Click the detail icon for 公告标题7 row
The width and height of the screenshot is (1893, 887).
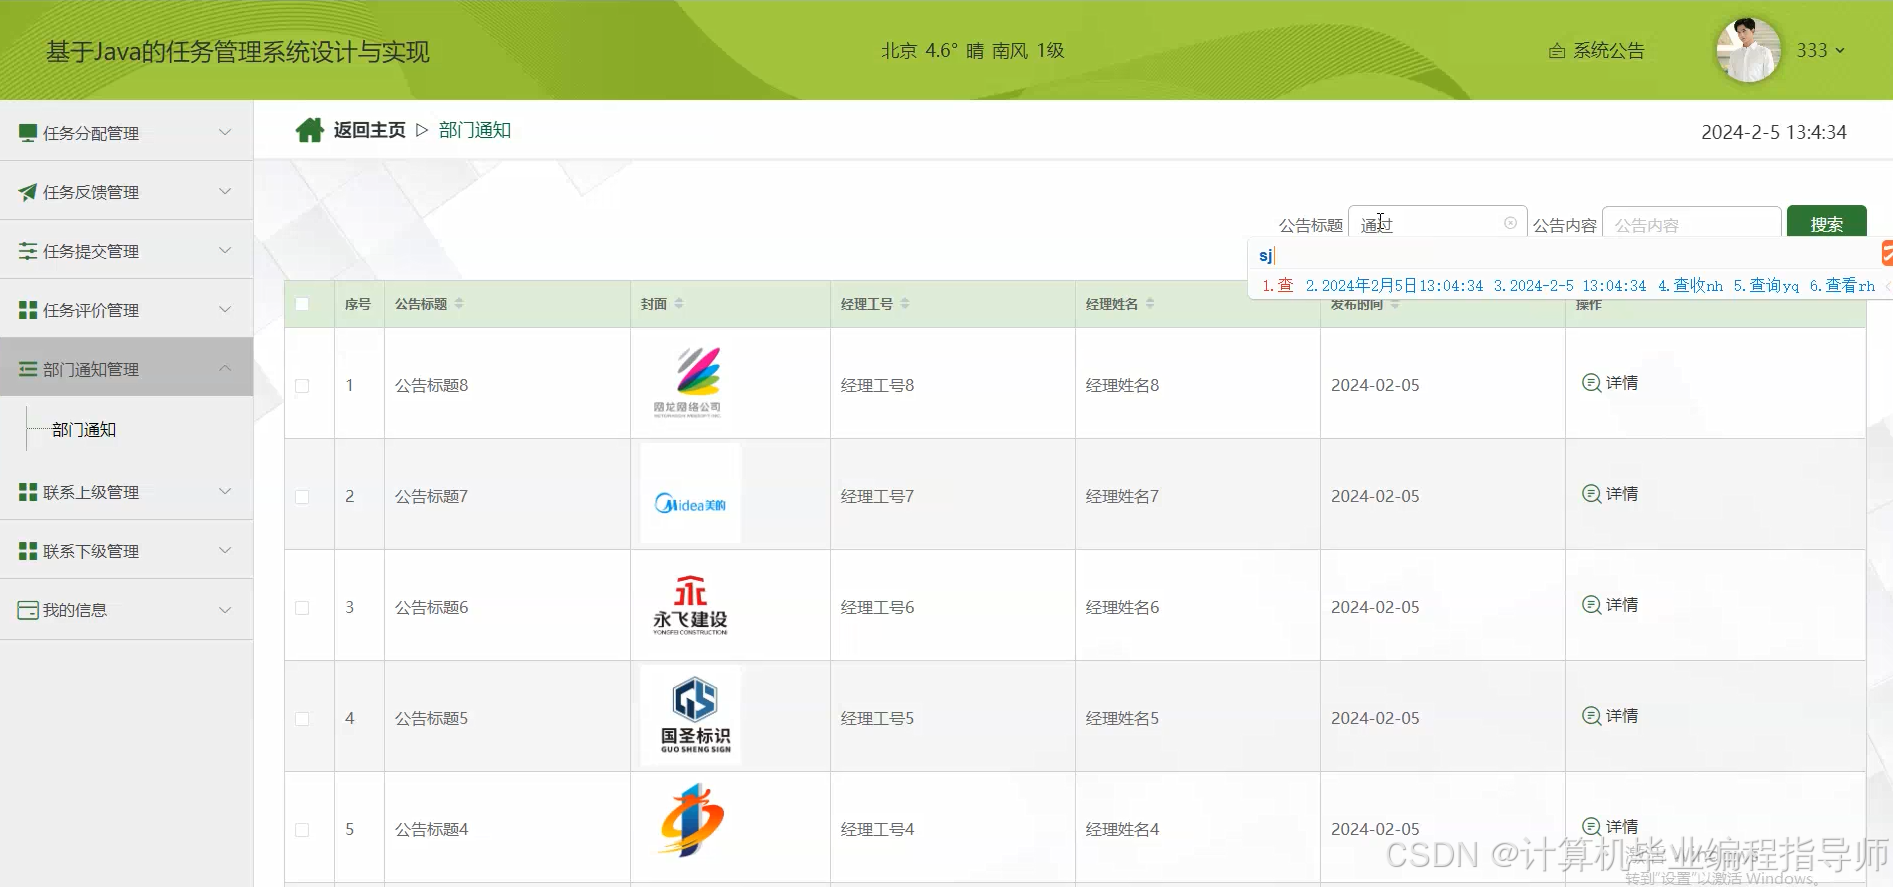(1591, 493)
